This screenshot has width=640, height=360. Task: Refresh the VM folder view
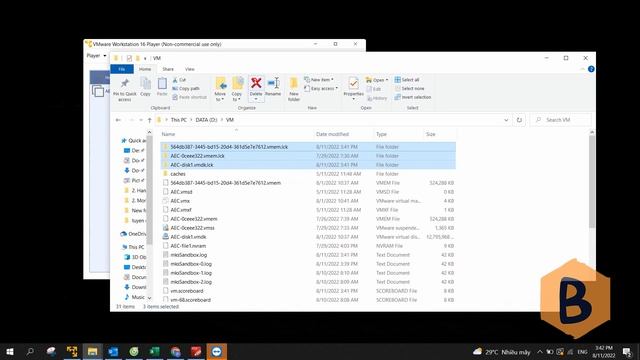coord(519,120)
